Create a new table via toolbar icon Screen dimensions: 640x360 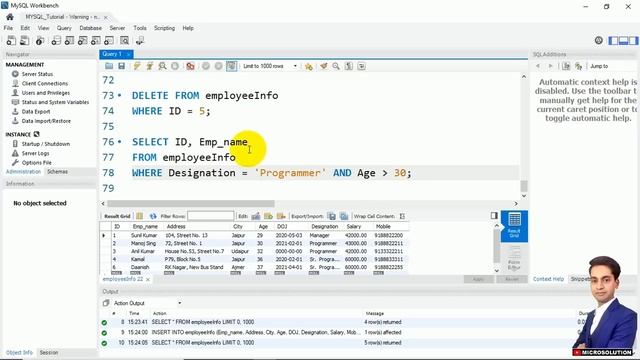69,40
